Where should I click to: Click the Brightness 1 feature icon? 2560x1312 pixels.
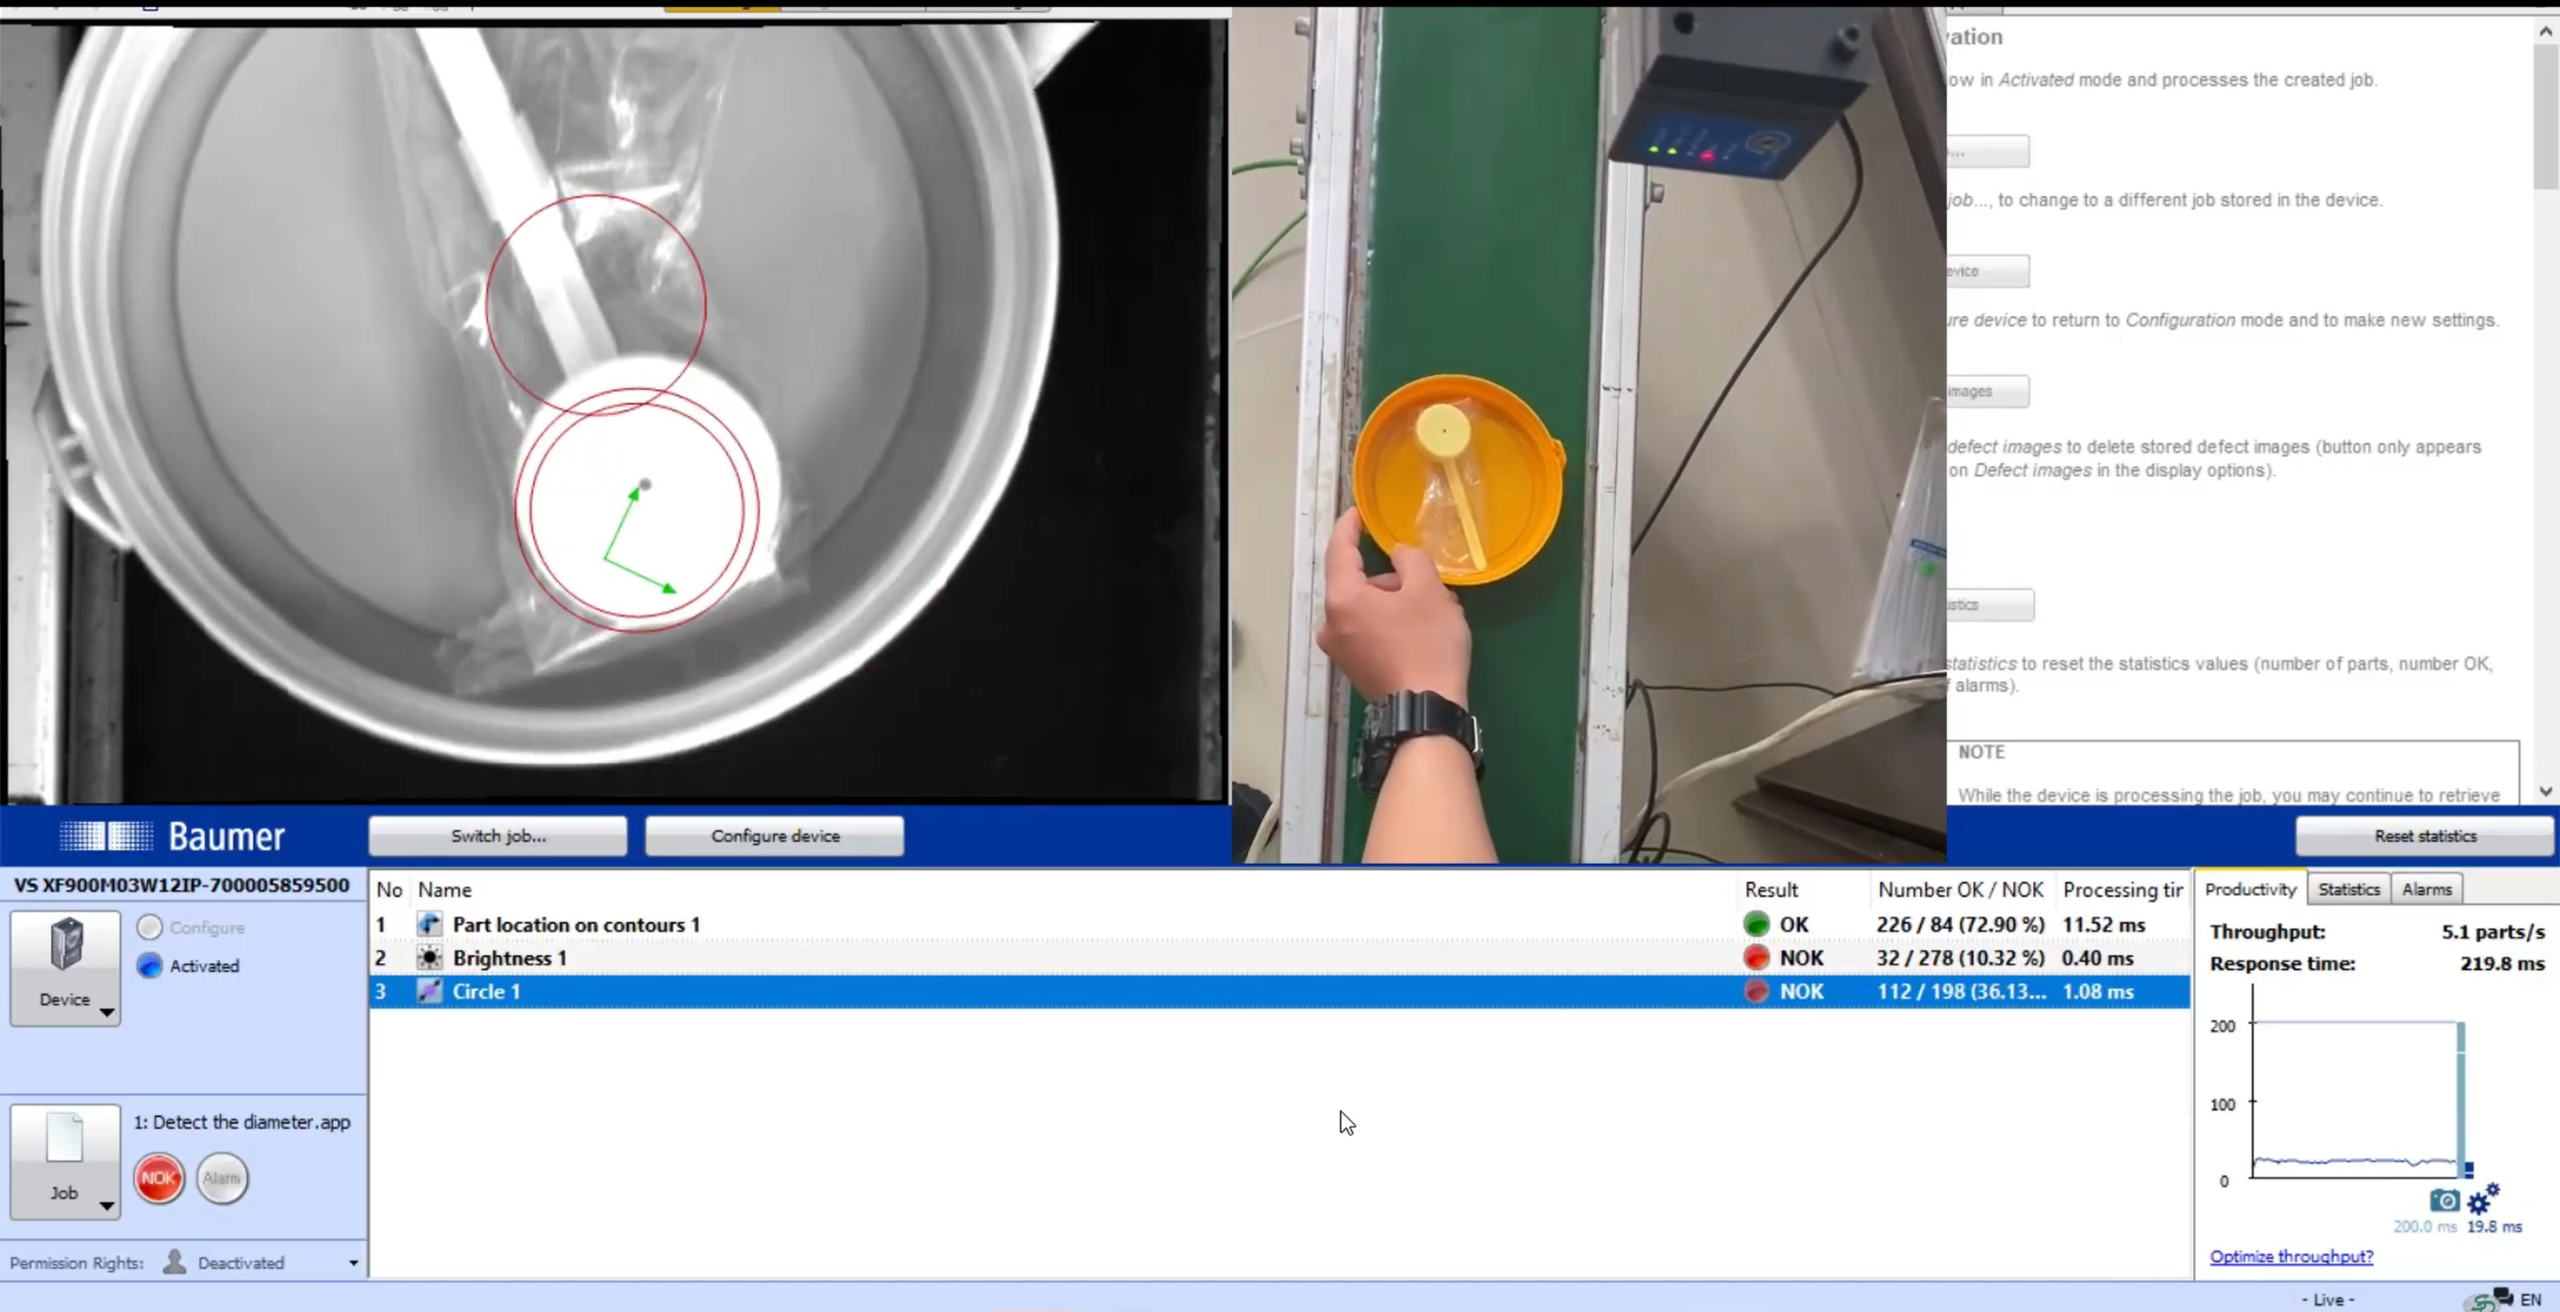click(429, 958)
